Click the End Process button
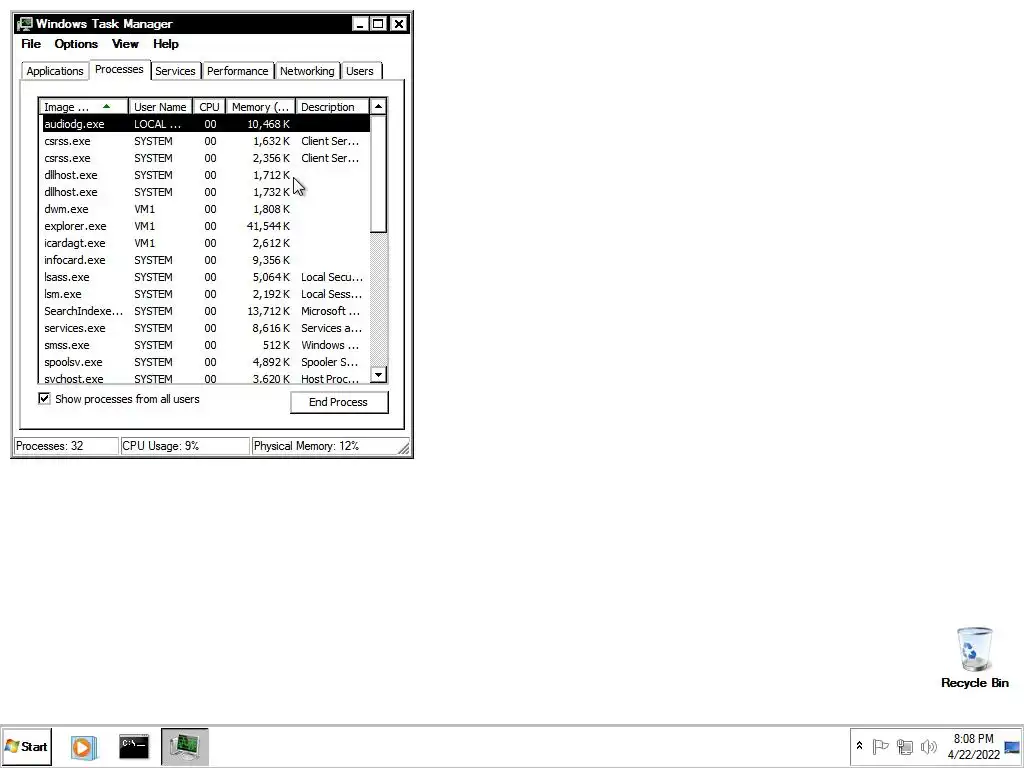Viewport: 1024px width, 768px height. click(x=339, y=402)
